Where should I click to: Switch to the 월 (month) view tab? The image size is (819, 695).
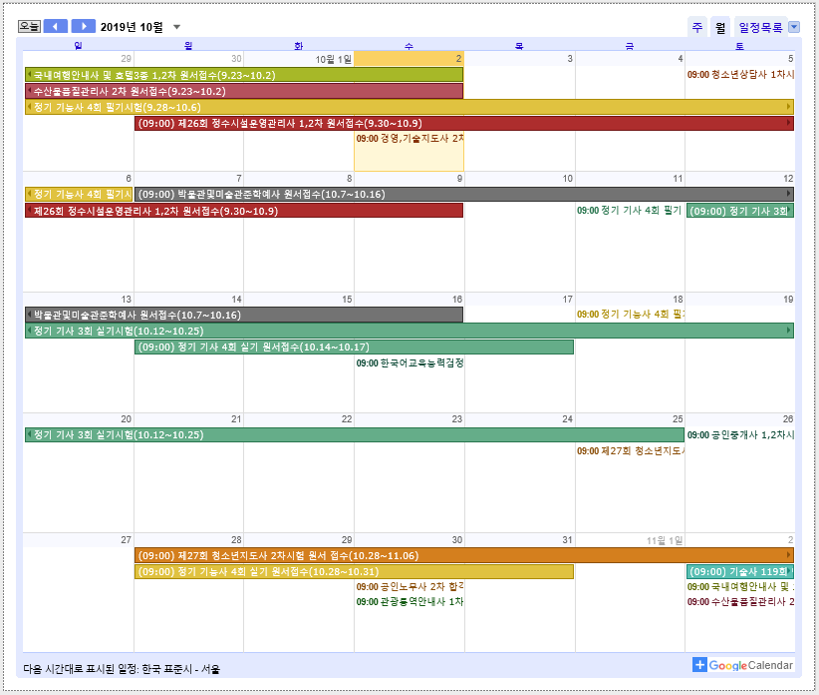[x=720, y=28]
